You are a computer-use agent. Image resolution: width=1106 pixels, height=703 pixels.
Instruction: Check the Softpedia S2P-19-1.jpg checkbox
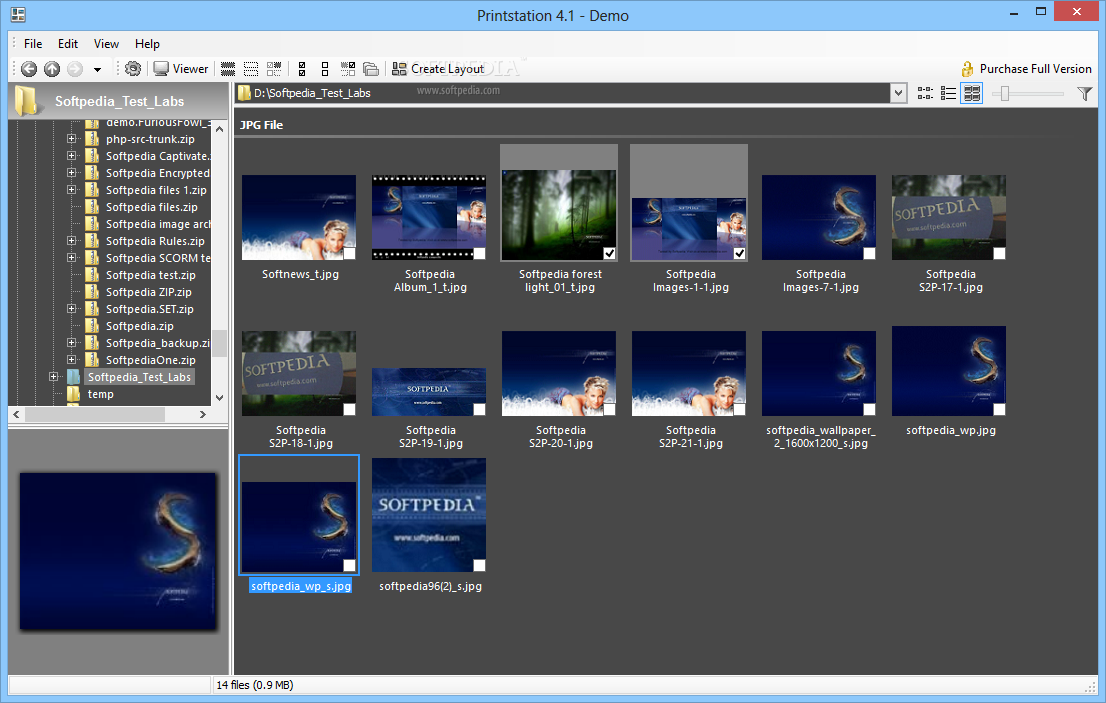pos(480,409)
